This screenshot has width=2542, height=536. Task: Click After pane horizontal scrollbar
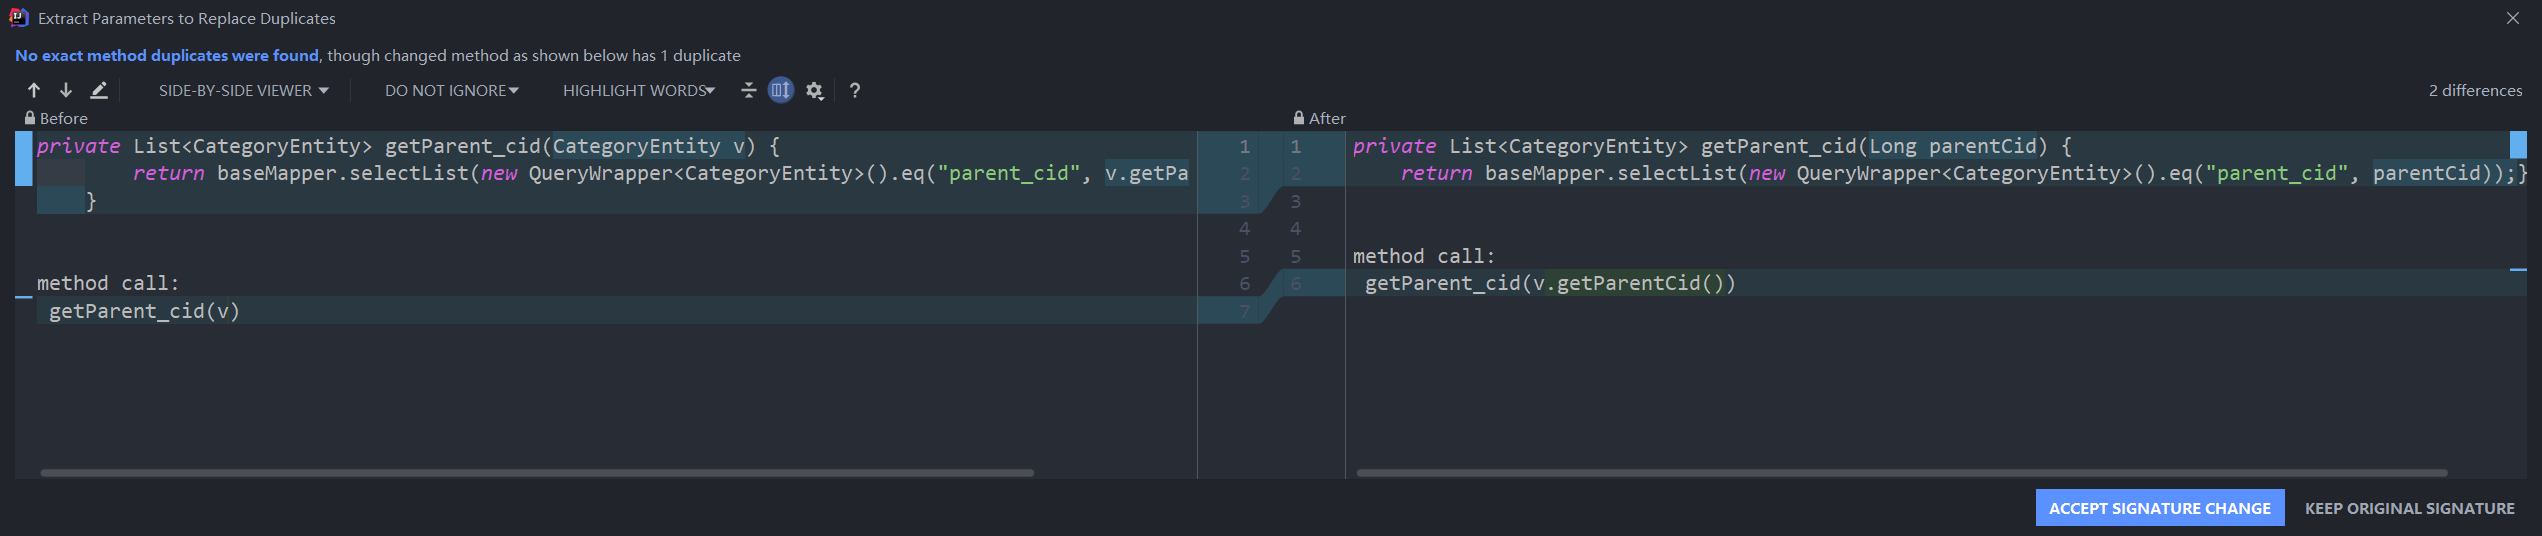(1901, 472)
